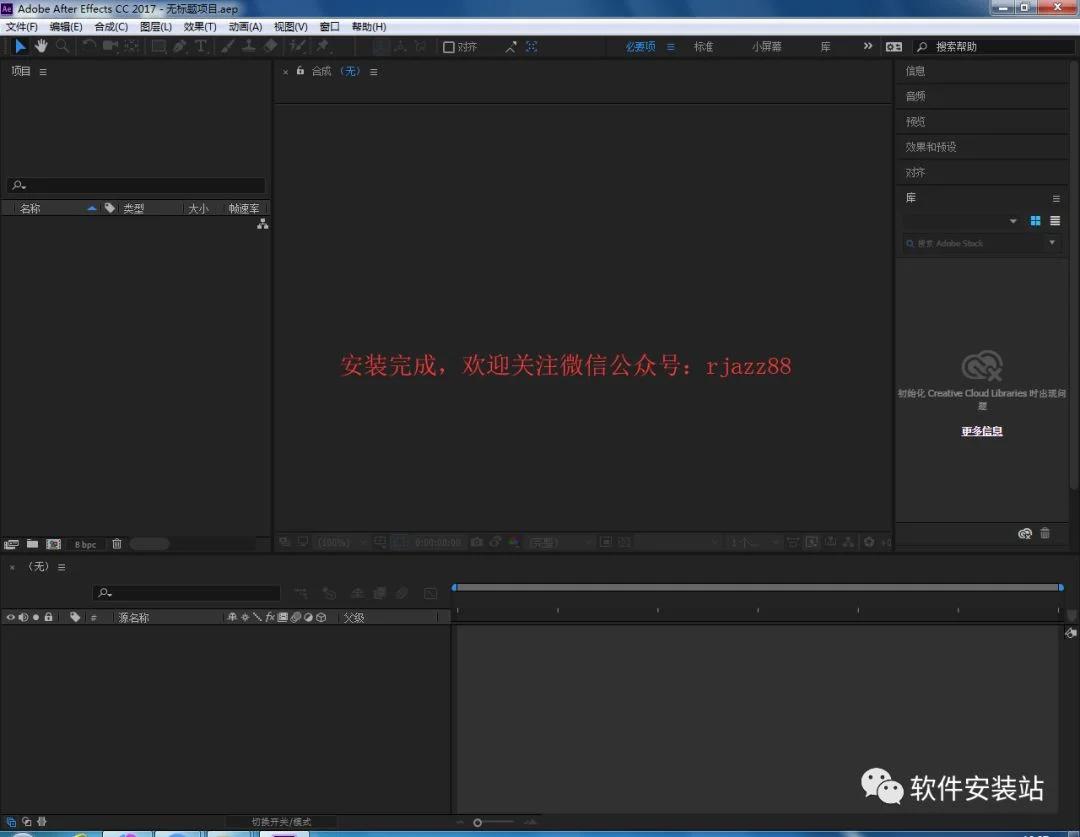Open the 动画(A) menu
The width and height of the screenshot is (1080, 837).
[245, 27]
